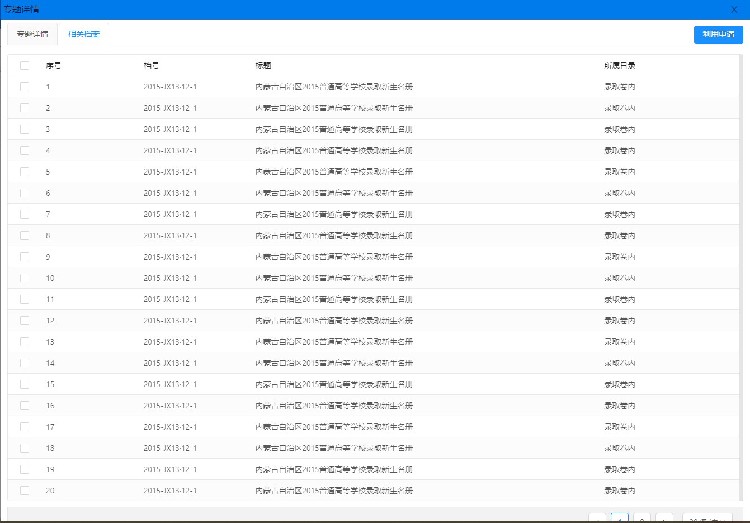
Task: Check the checkbox for row 1
Action: point(25,87)
